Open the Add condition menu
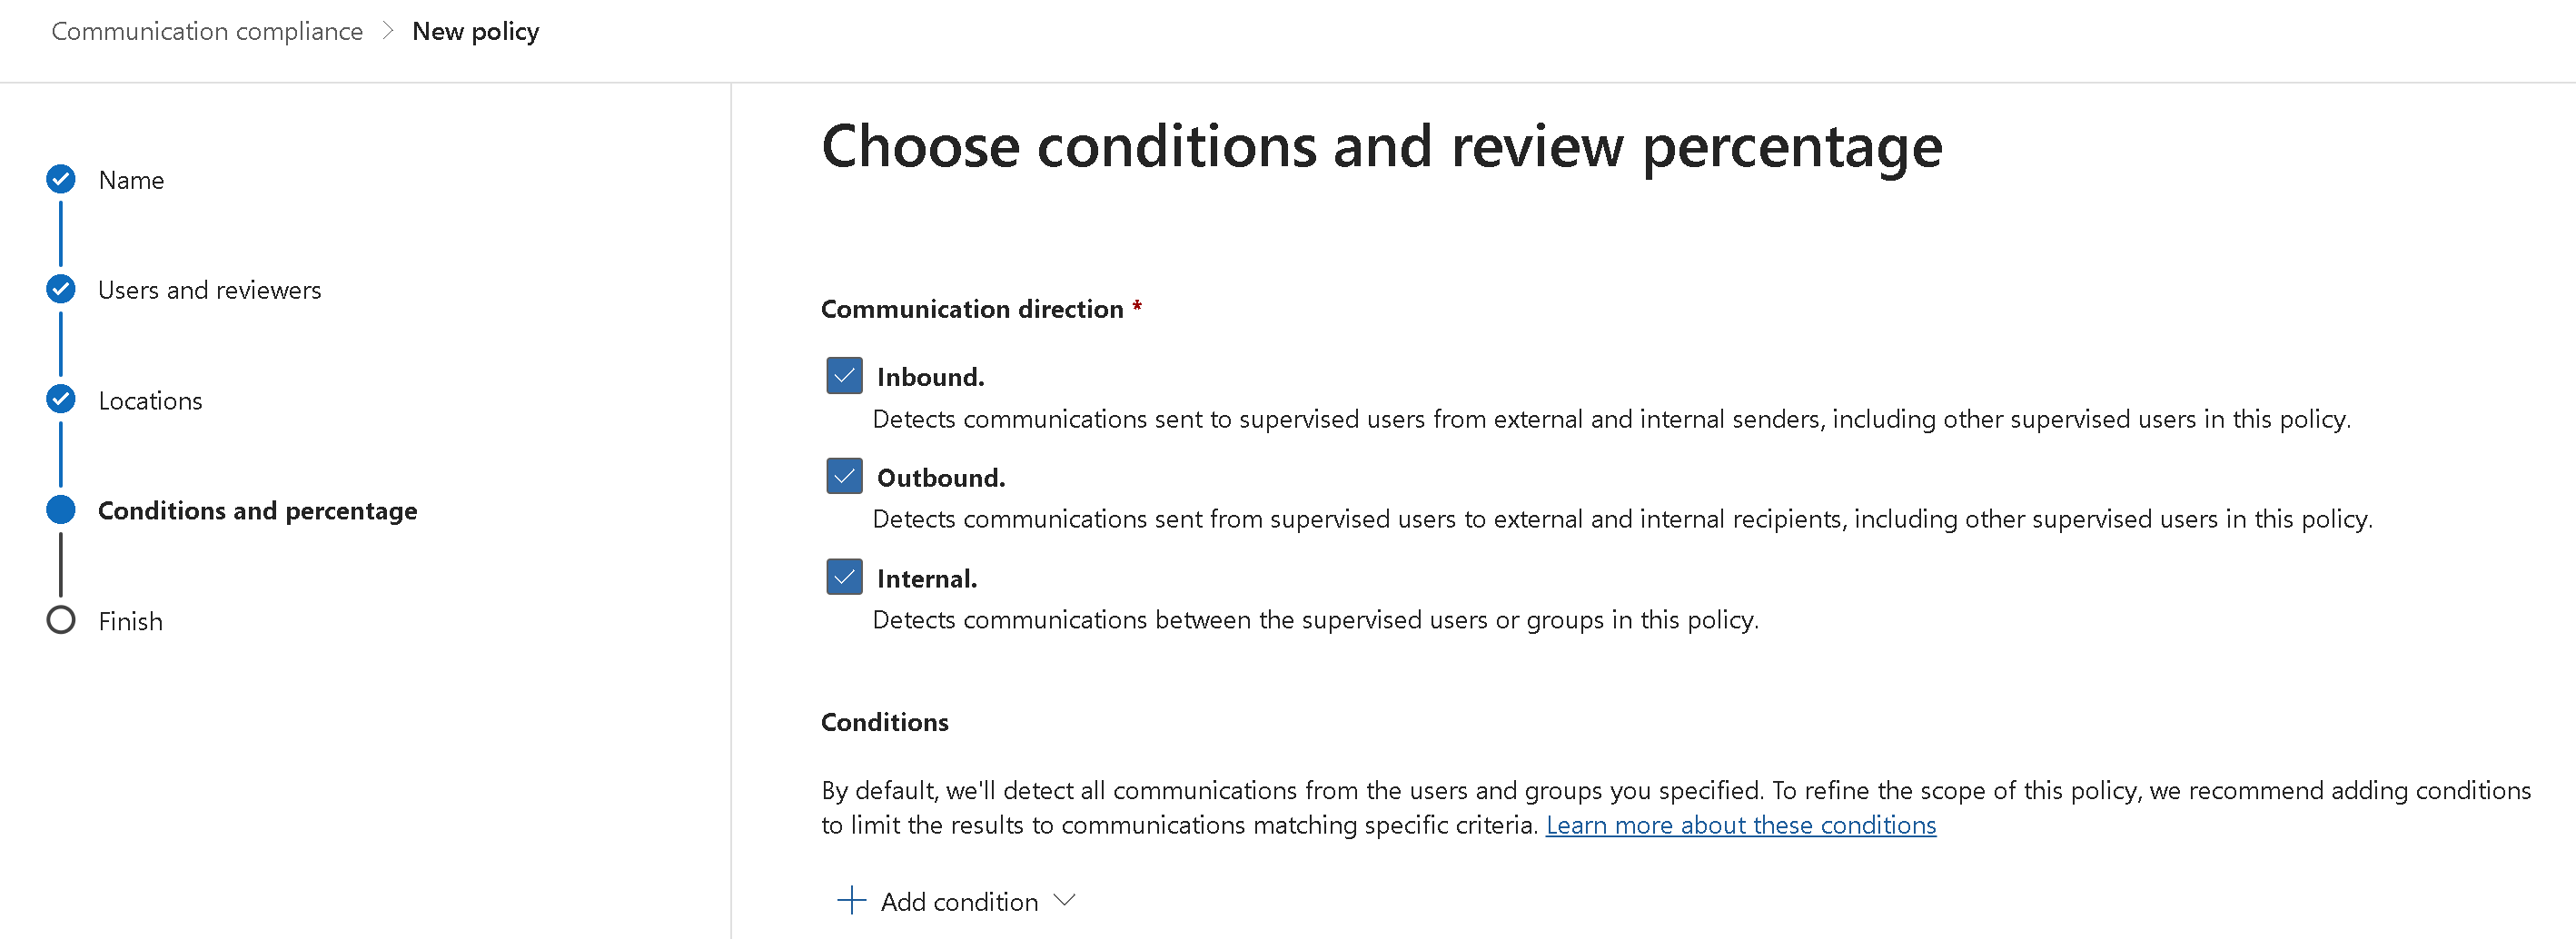The height and width of the screenshot is (939, 2576). (958, 902)
